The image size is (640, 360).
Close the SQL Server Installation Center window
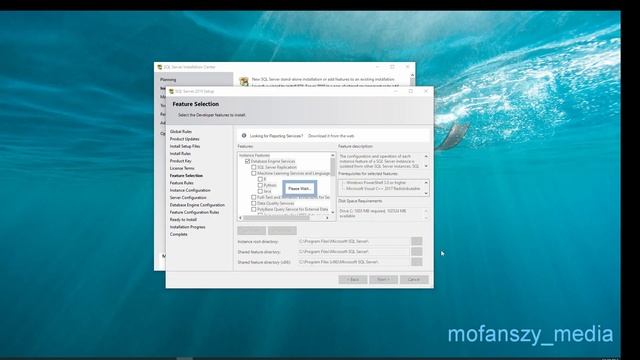407,67
